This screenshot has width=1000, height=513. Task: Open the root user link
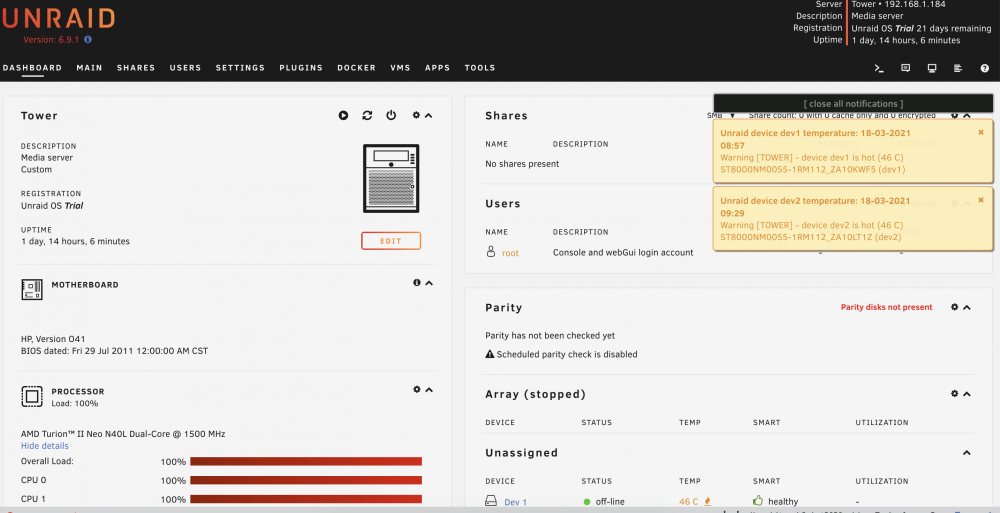(510, 253)
